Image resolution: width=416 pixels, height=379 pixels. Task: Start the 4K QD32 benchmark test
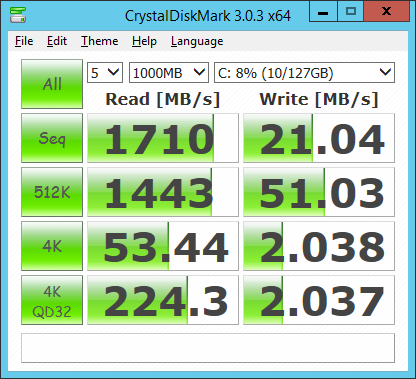[52, 300]
